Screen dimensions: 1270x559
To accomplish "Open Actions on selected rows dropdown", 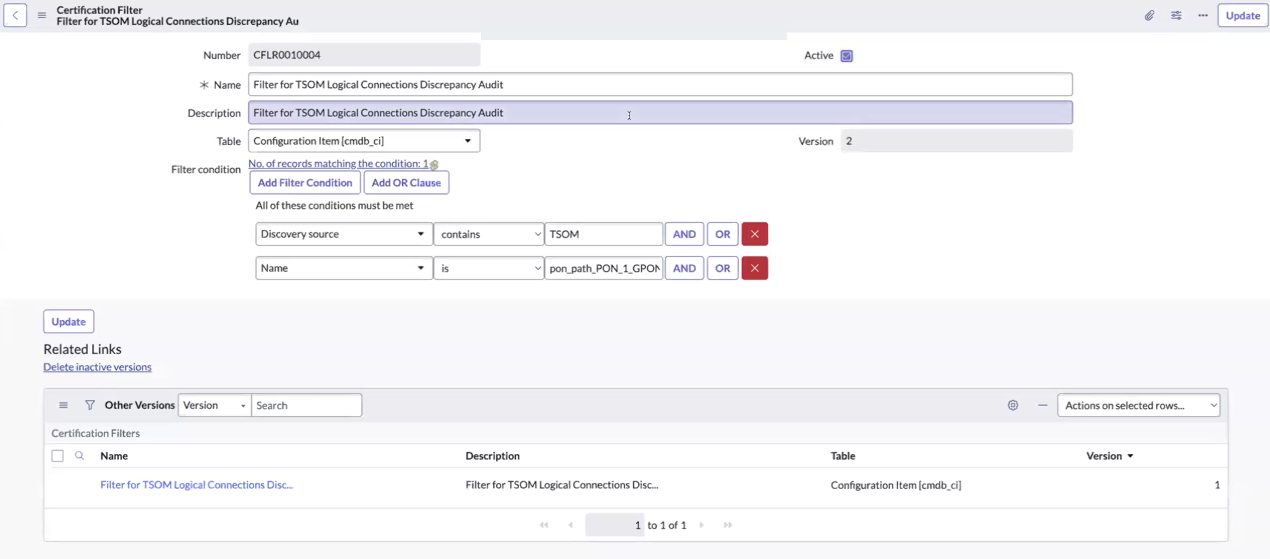I will (1139, 405).
